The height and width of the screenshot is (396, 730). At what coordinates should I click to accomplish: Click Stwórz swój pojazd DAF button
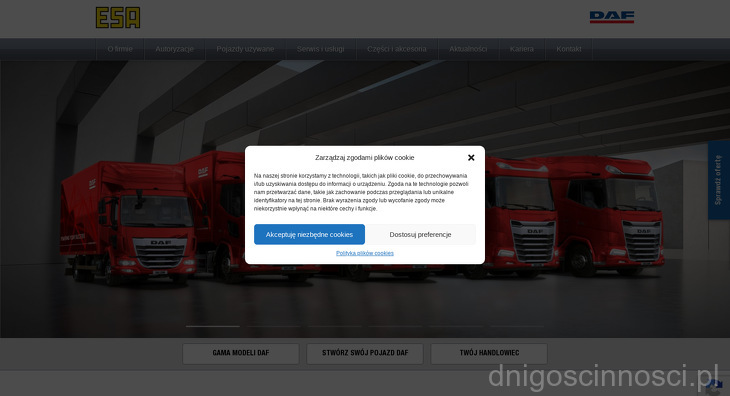pos(365,353)
